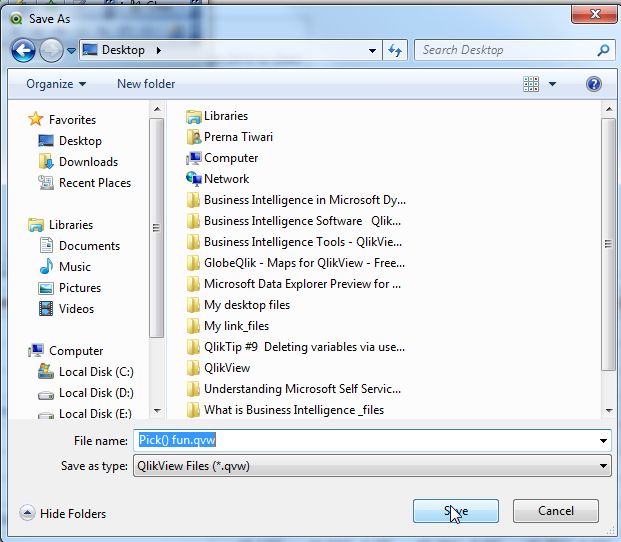Click the navigation pane scroll down arrow
The image size is (621, 542).
coord(157,411)
